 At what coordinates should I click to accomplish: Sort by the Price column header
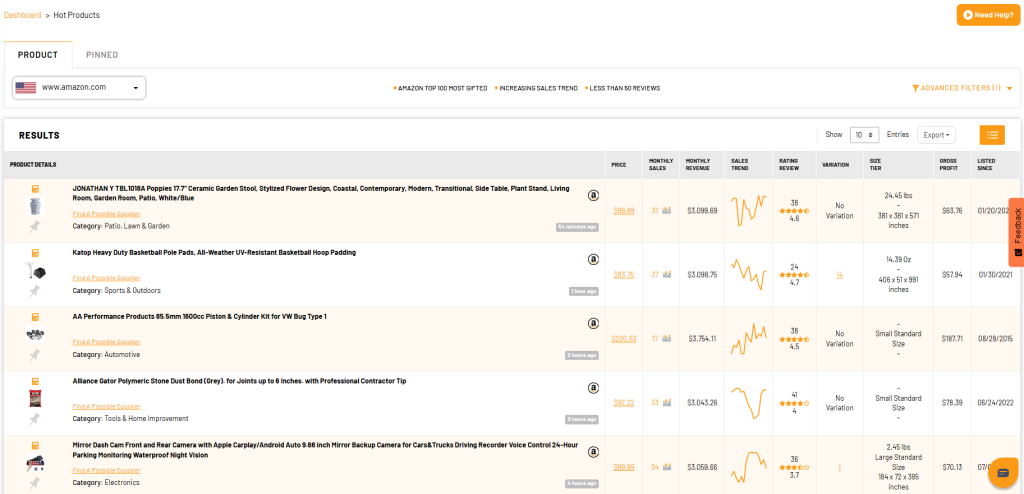click(618, 165)
